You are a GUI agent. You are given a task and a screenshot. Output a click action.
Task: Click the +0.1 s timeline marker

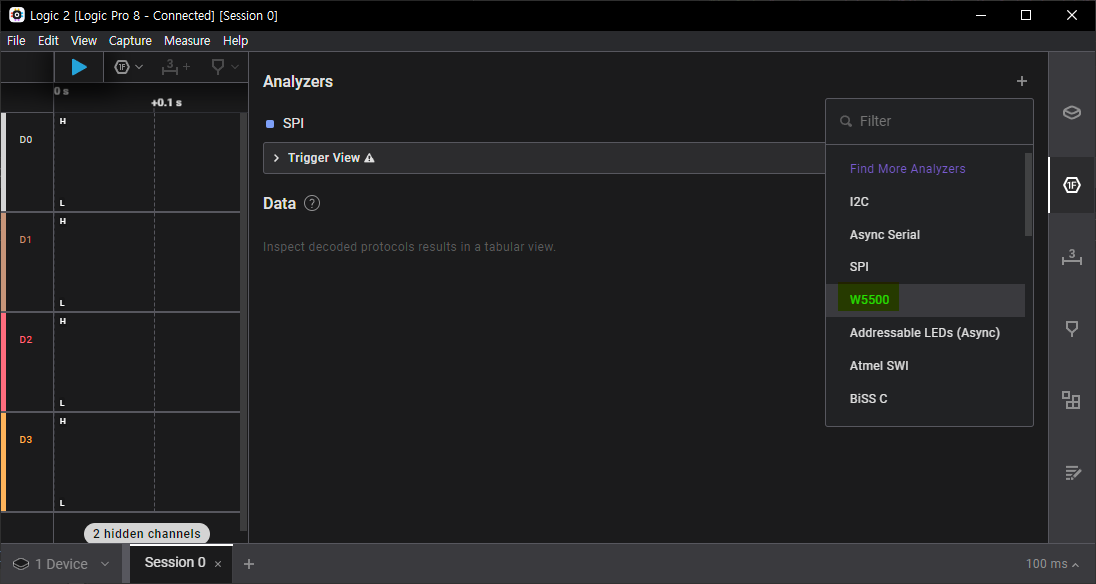pos(166,103)
